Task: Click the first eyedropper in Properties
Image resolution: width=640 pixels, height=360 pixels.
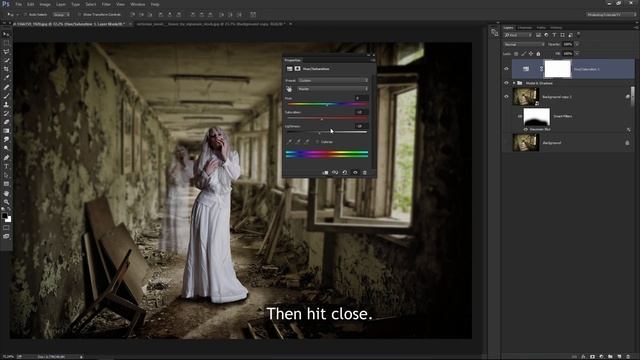Action: tap(289, 142)
